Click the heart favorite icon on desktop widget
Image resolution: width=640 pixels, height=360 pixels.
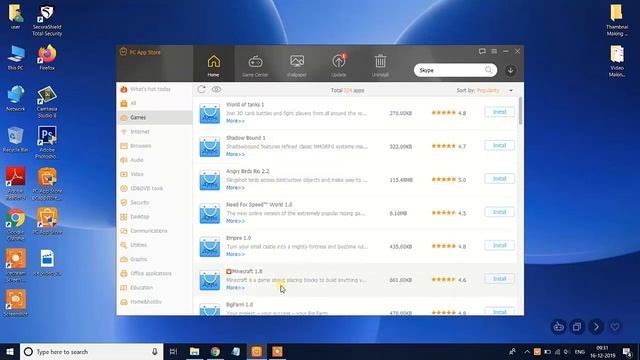[615, 327]
